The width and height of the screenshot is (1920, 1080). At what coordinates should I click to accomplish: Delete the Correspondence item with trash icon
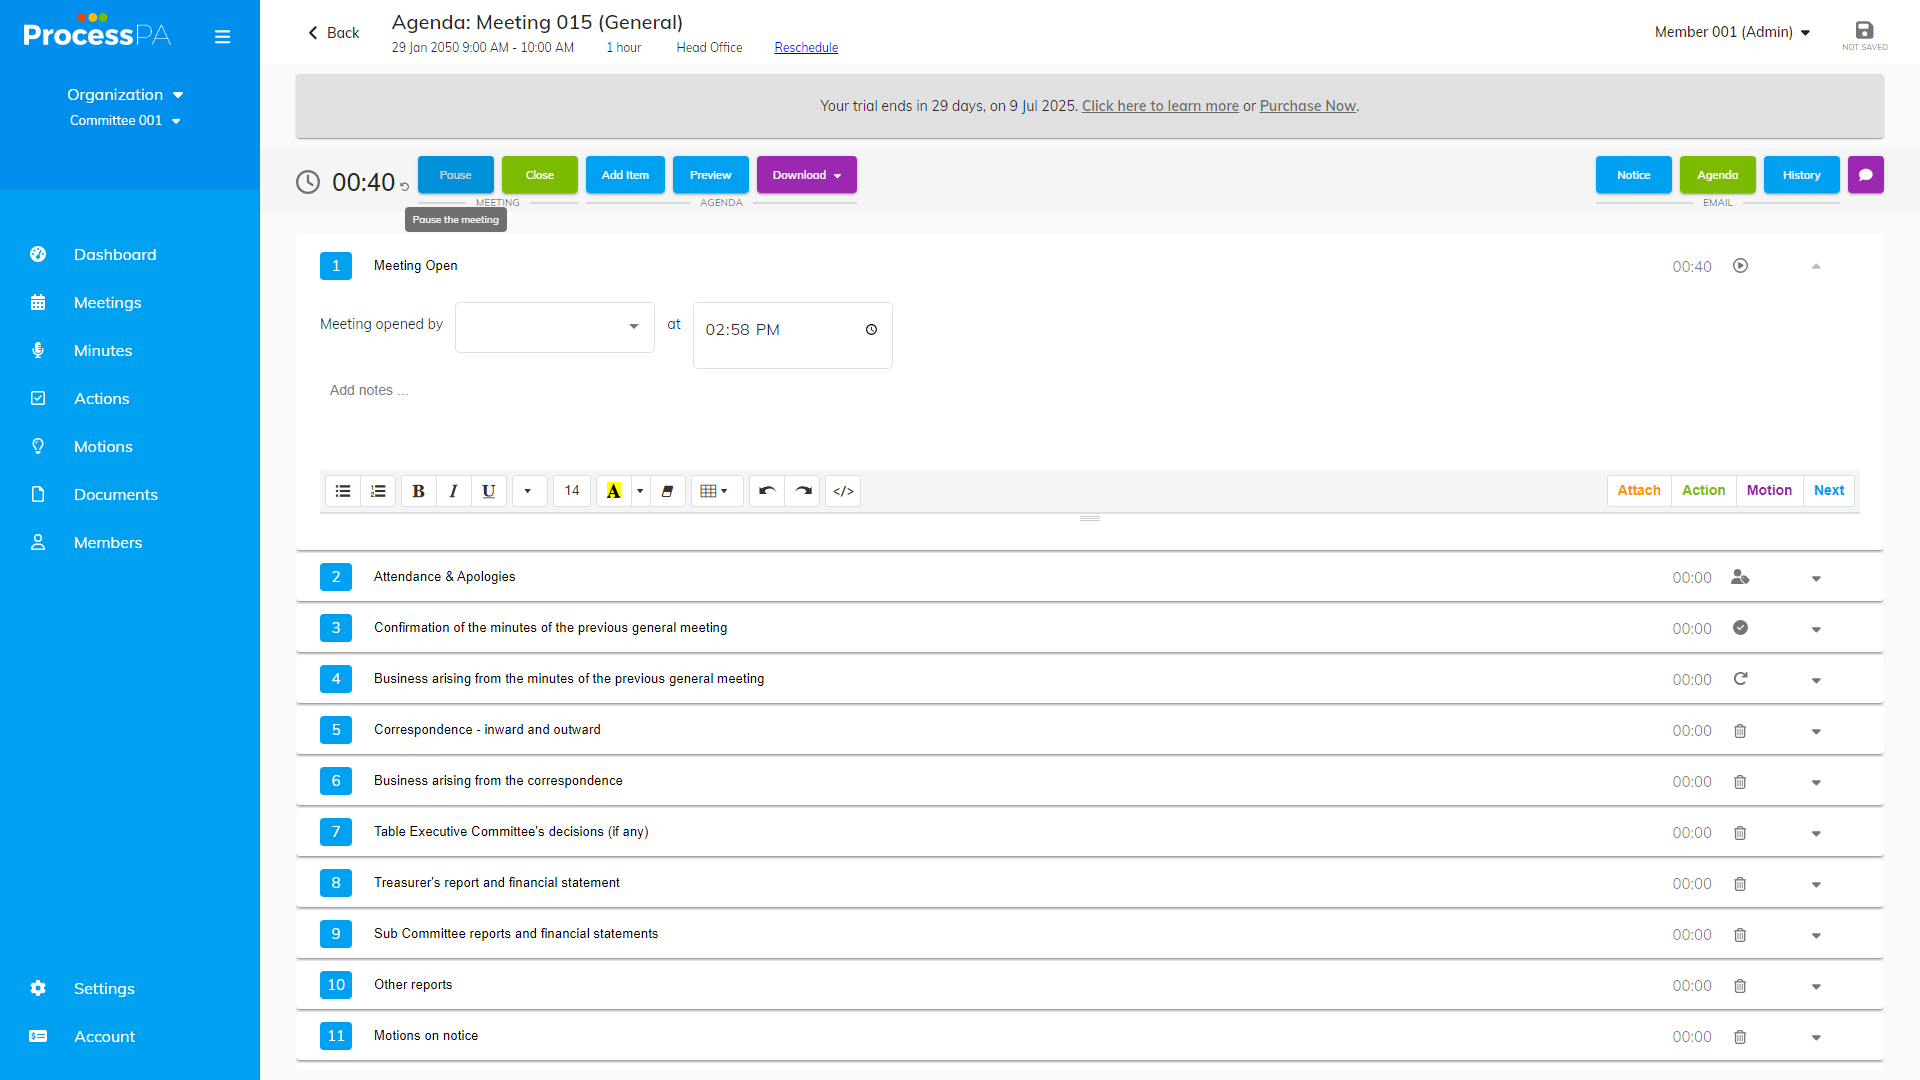(1740, 731)
